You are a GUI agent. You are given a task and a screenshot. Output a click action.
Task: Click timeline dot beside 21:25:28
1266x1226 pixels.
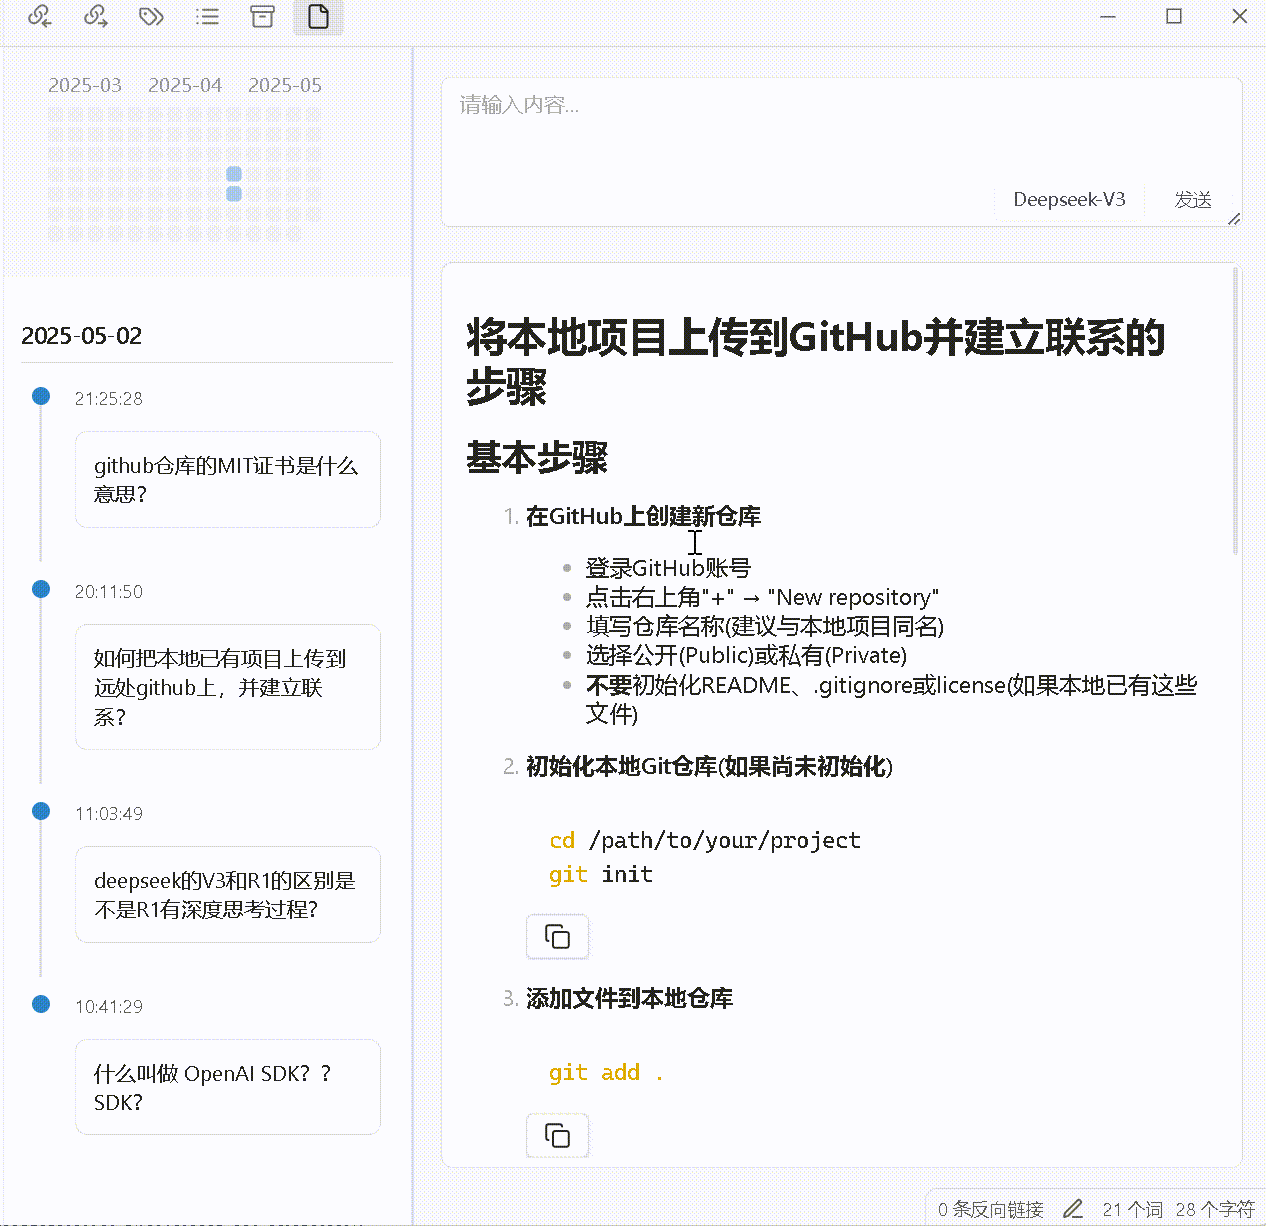pyautogui.click(x=41, y=396)
